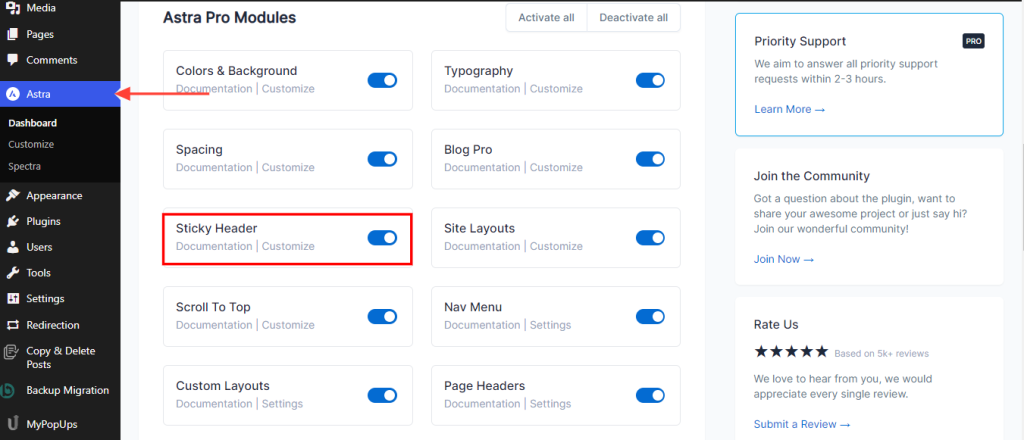1024x440 pixels.
Task: Switch off the Page Headers module
Action: tap(650, 395)
